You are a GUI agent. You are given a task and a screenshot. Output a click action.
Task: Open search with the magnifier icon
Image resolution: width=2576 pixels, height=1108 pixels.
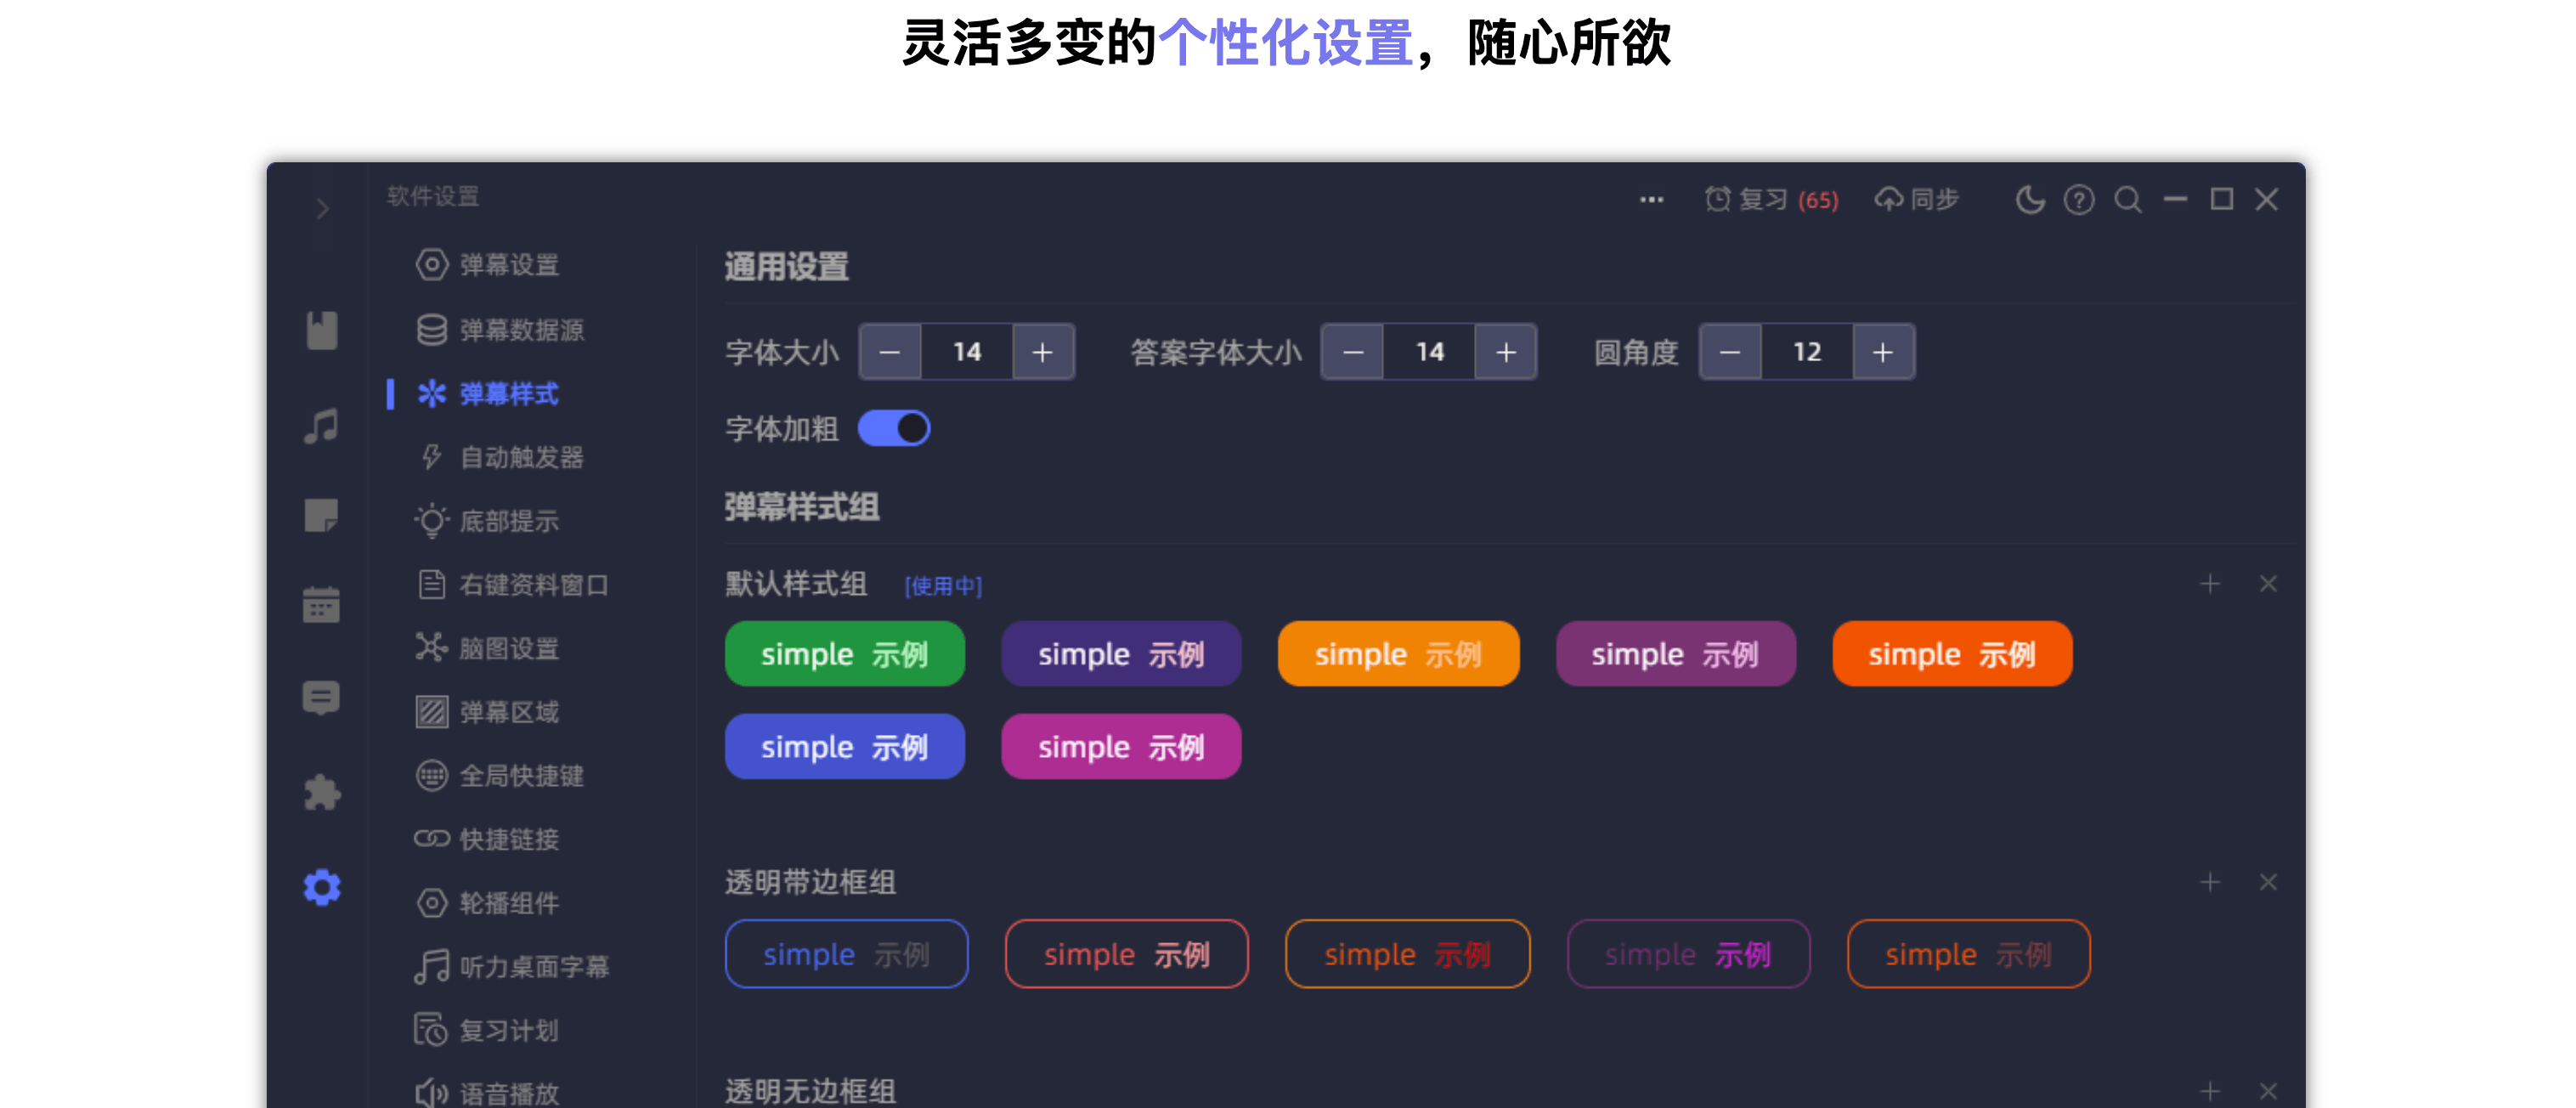[2128, 200]
